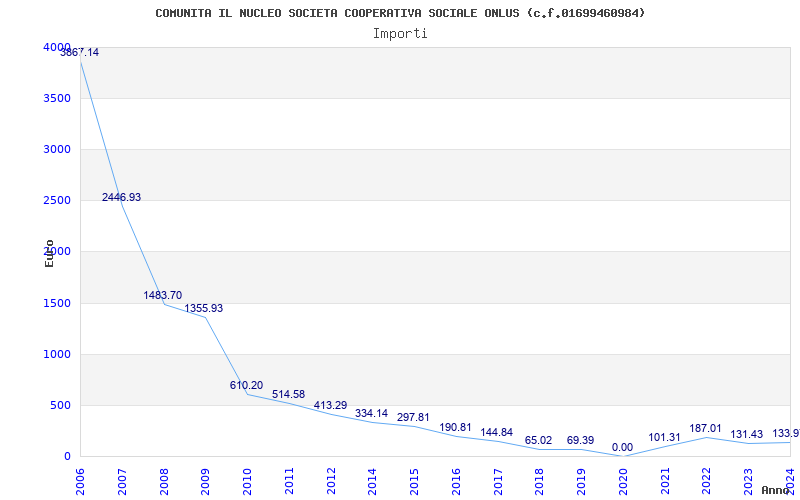Select data label 2446.93
800x500 pixels.
121,197
